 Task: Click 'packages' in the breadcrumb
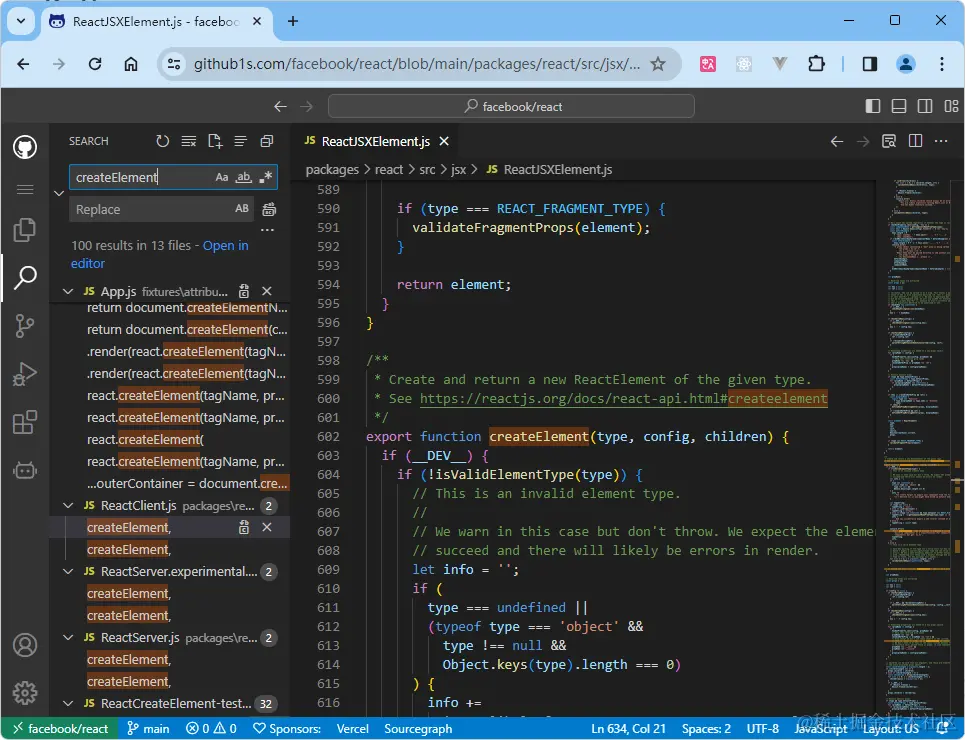(332, 169)
